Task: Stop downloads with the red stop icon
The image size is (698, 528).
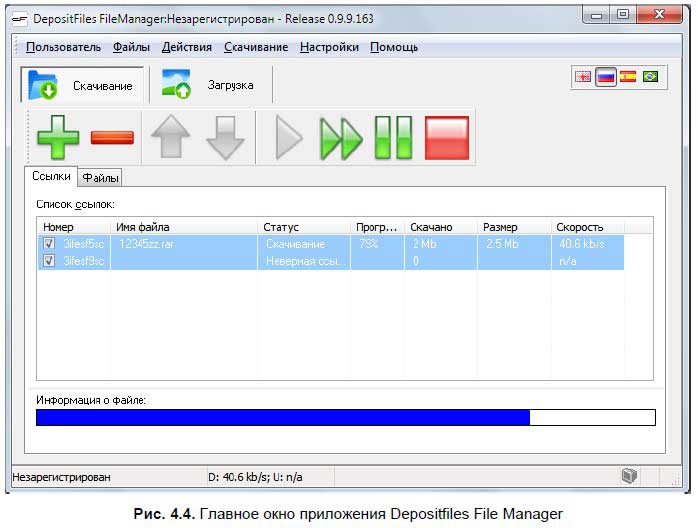Action: [446, 138]
